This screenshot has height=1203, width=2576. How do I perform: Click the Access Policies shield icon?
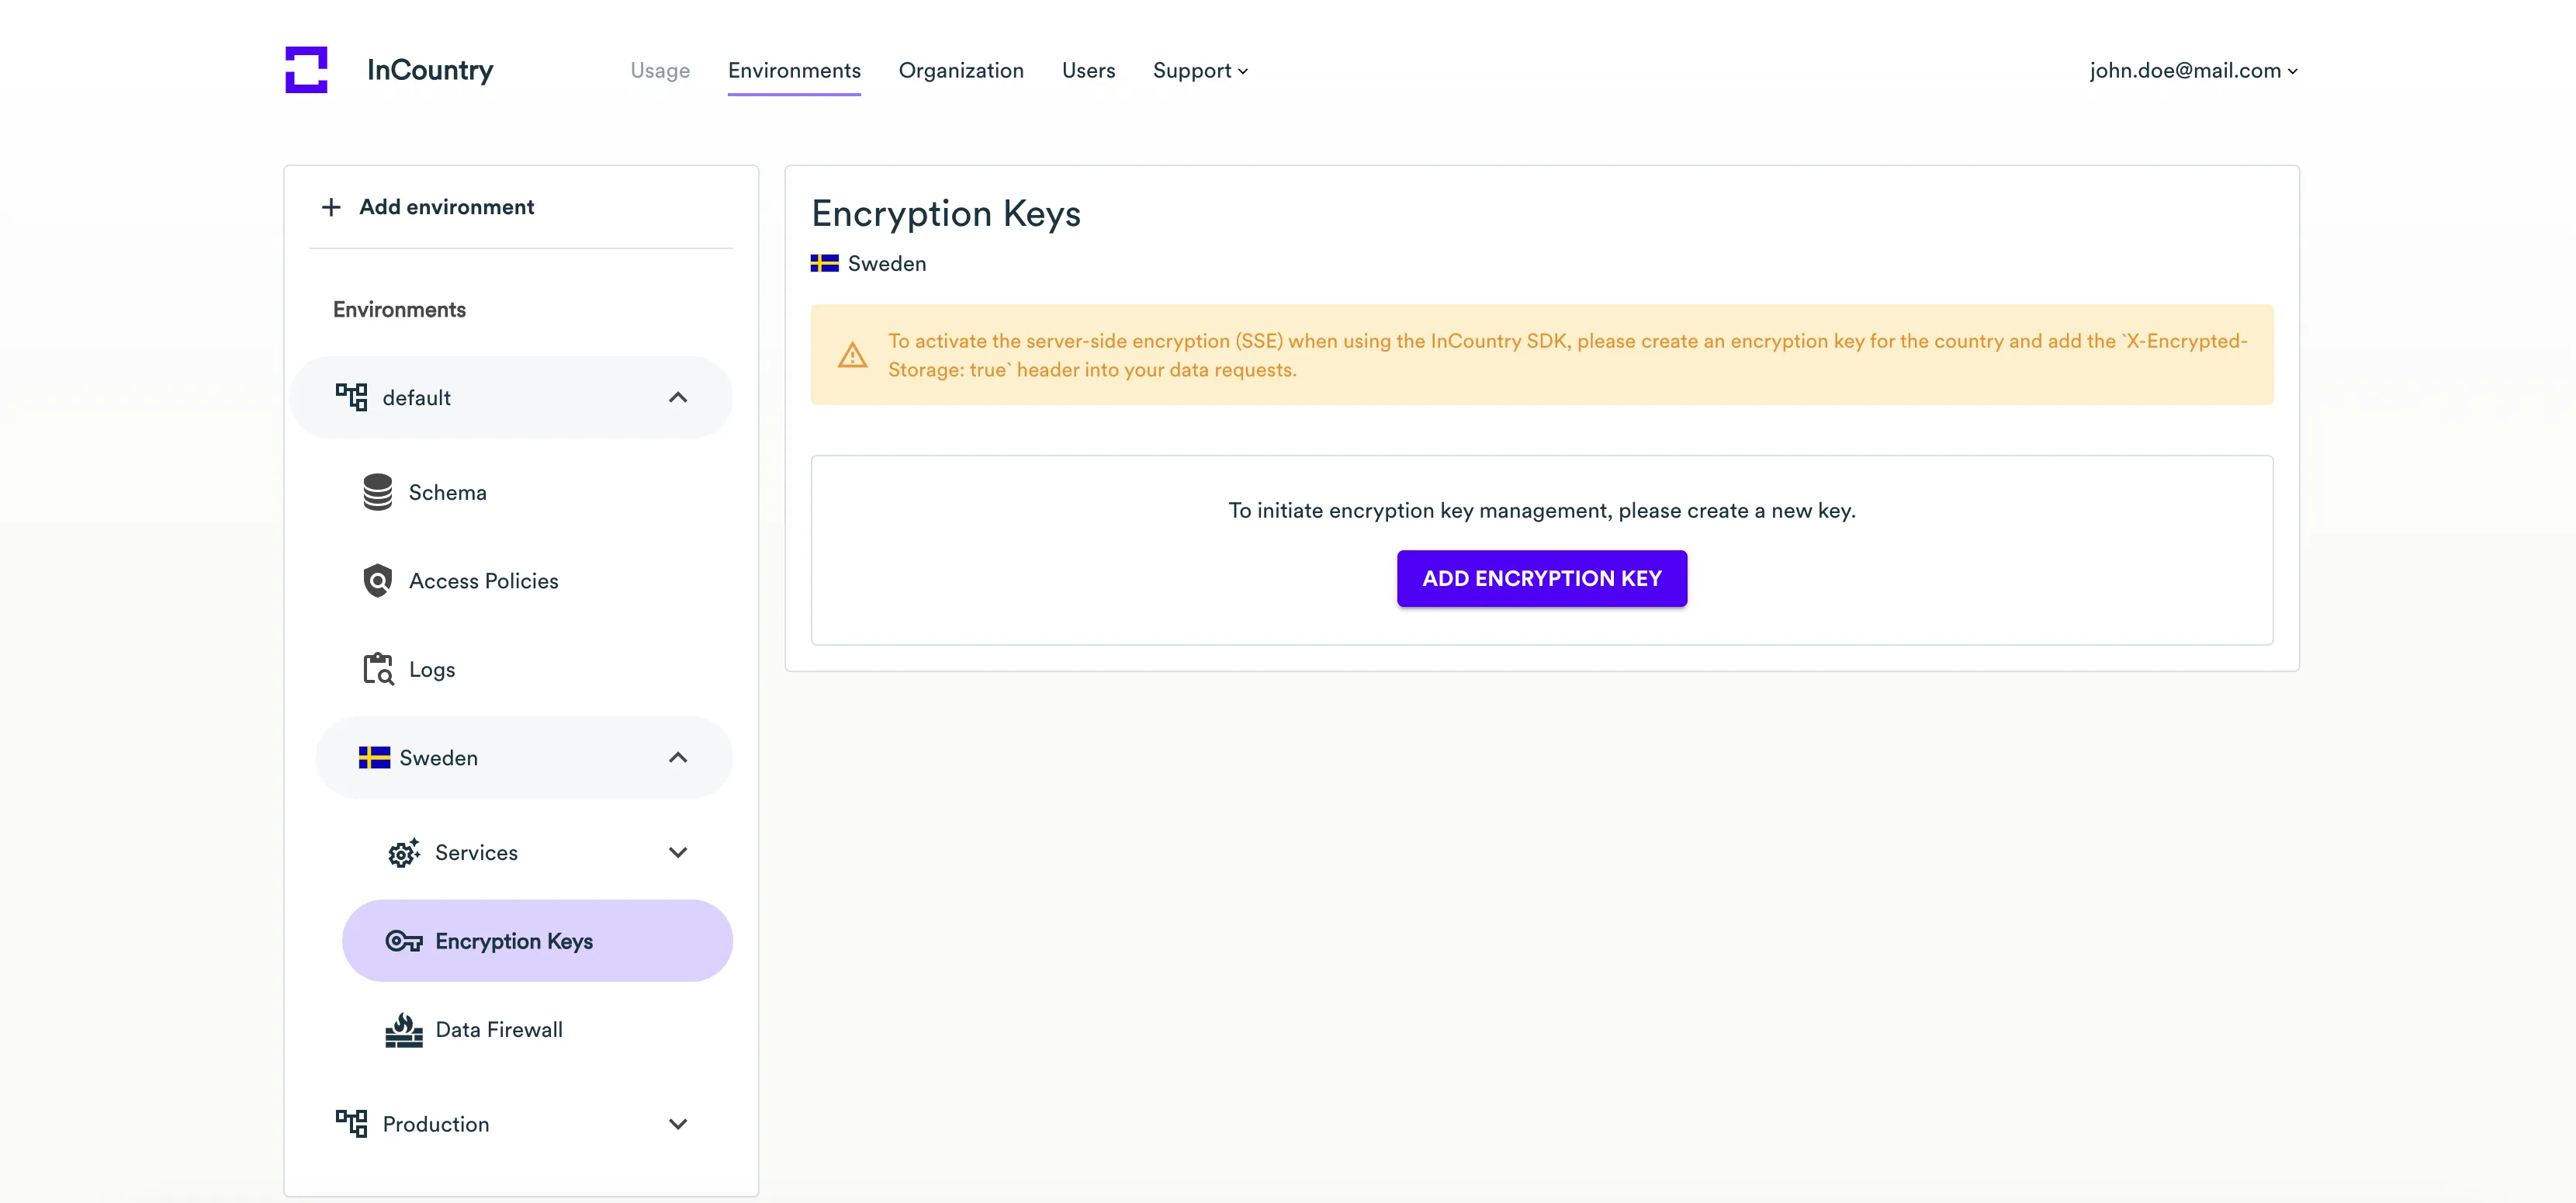pyautogui.click(x=377, y=581)
